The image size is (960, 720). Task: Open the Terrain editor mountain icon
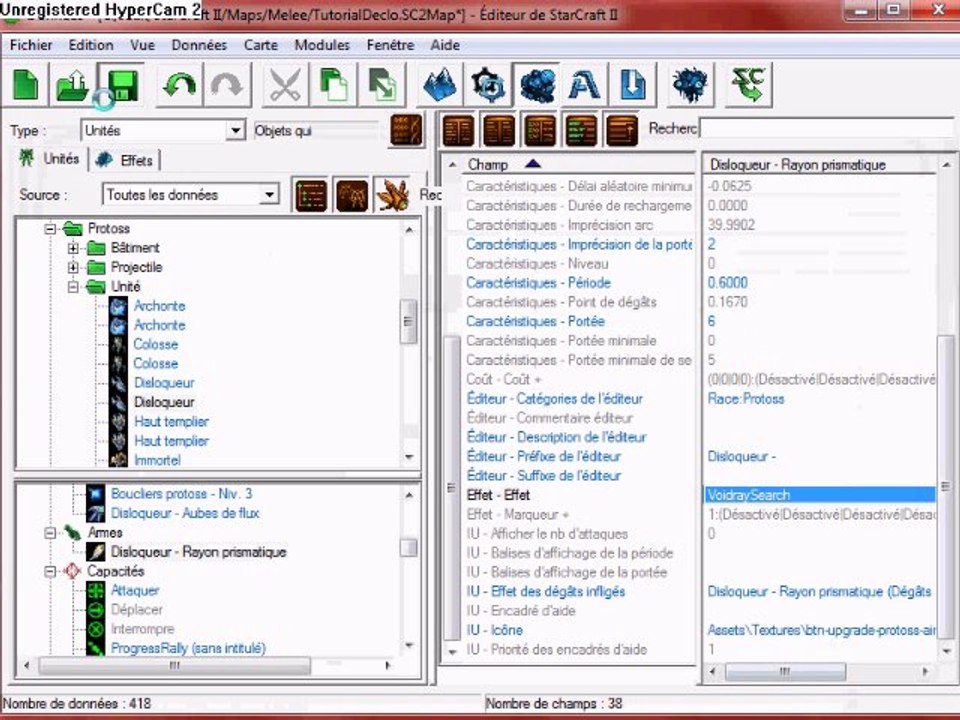coord(440,84)
